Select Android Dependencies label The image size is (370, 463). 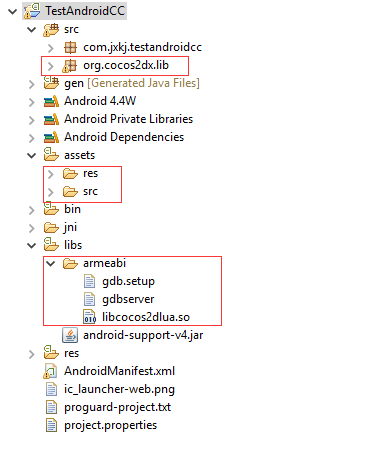click(x=124, y=137)
